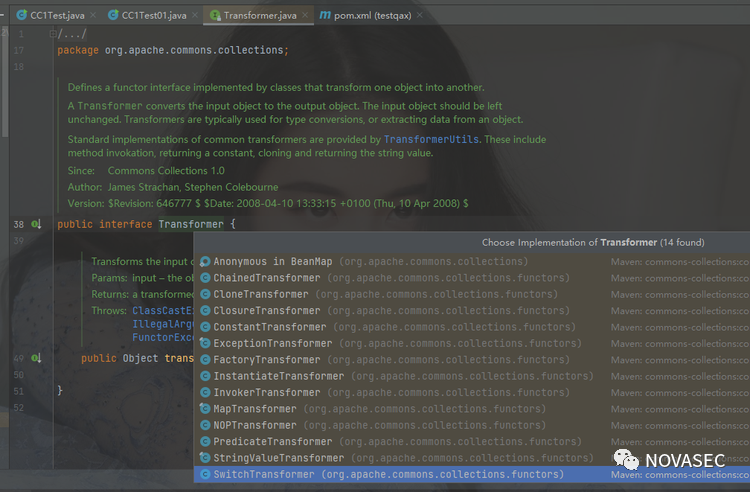Select the Transformer.java tab
Screen dimensions: 750x492
[260, 15]
